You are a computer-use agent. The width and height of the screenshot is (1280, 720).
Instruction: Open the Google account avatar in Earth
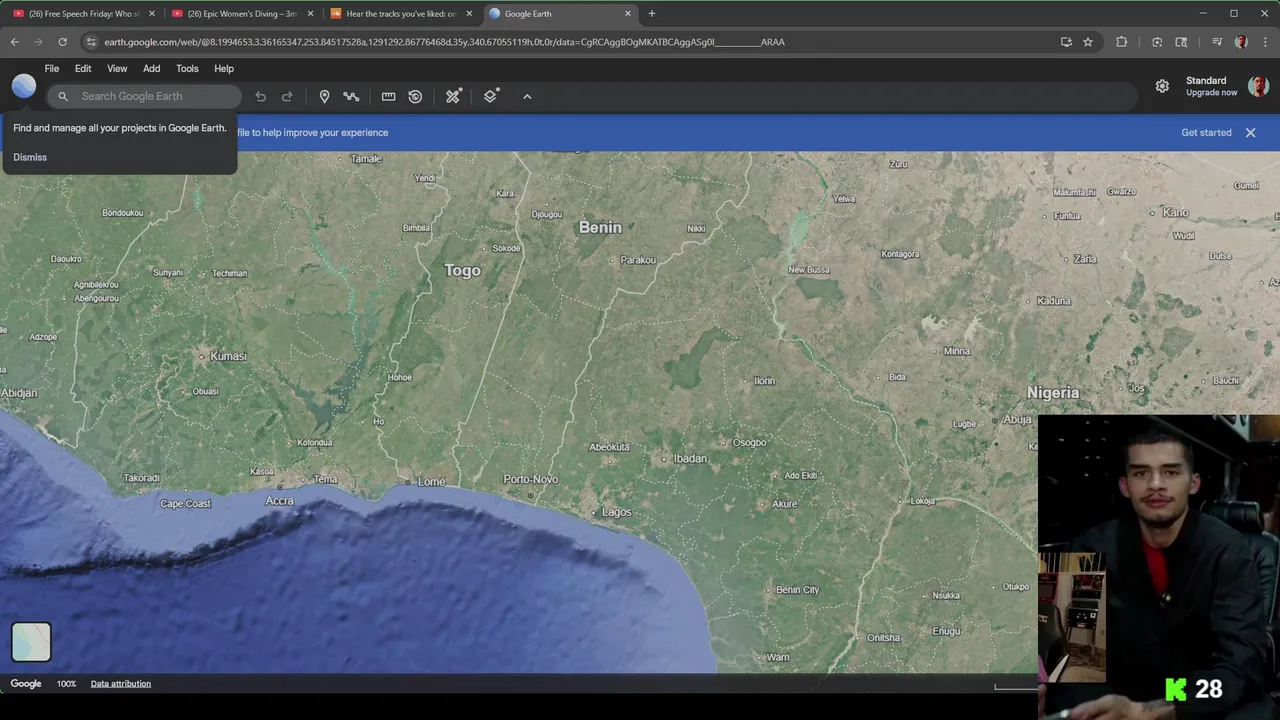[1258, 86]
